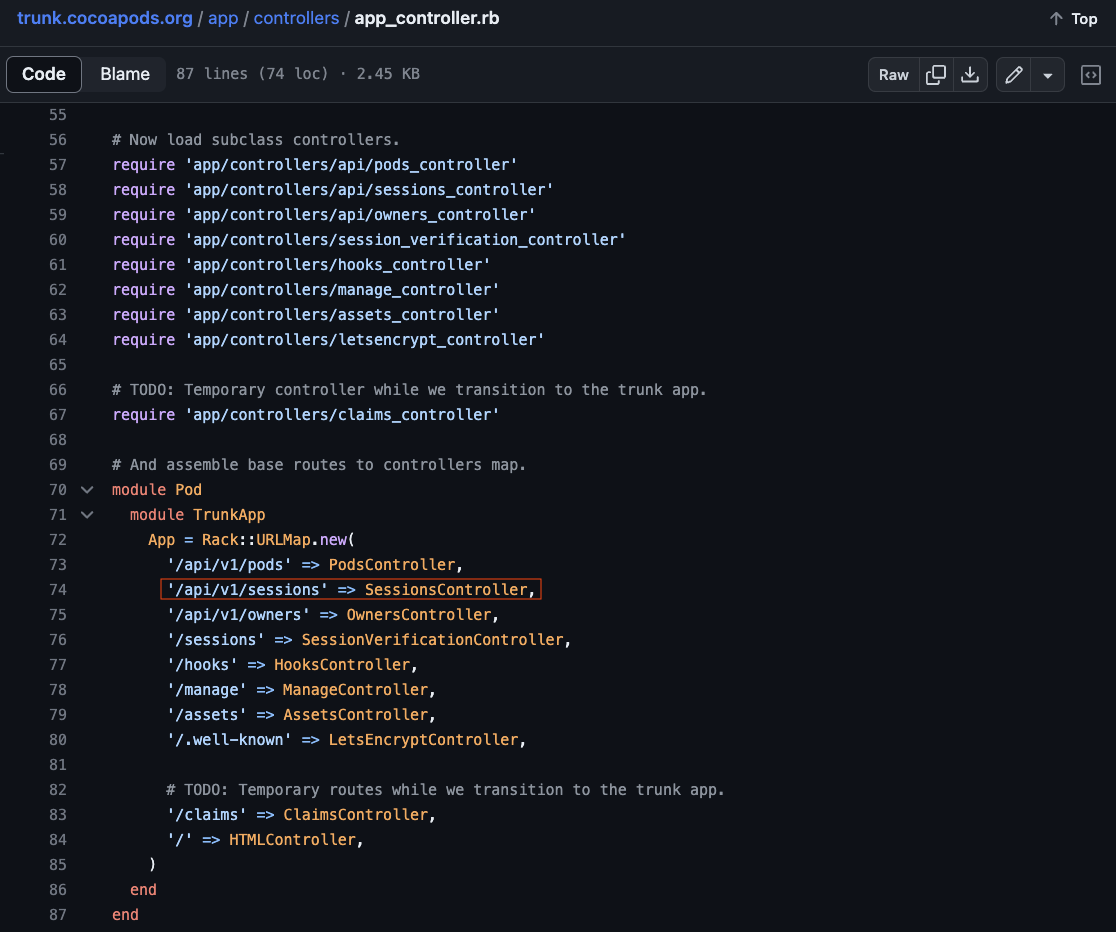Viewport: 1116px width, 932px height.
Task: Click the TODO comment on line 82
Action: click(x=445, y=790)
